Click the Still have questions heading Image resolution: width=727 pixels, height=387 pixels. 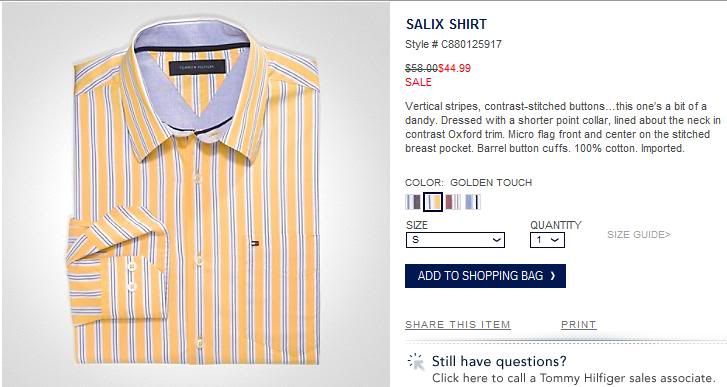coord(499,361)
